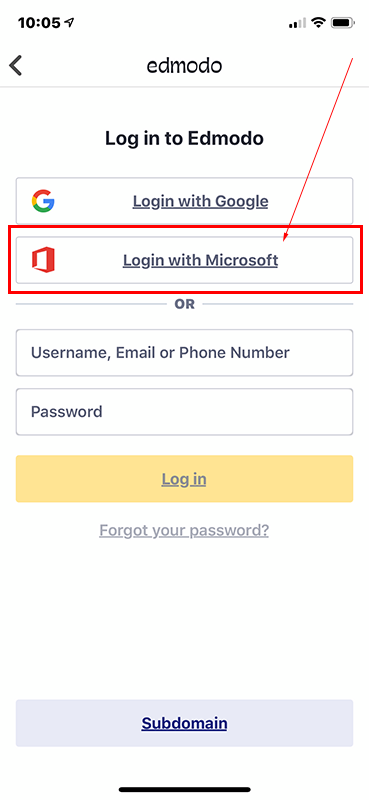The width and height of the screenshot is (369, 800).
Task: Click the Microsoft Office logo icon
Action: point(43,260)
